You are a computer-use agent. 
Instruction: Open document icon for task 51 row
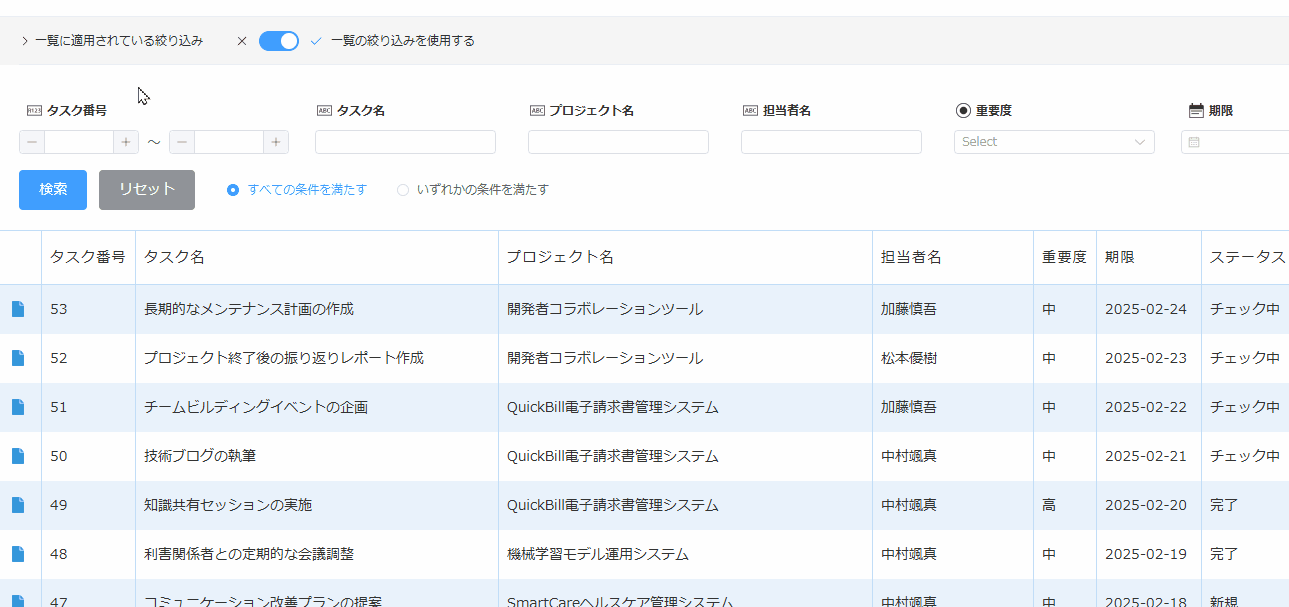point(17,407)
